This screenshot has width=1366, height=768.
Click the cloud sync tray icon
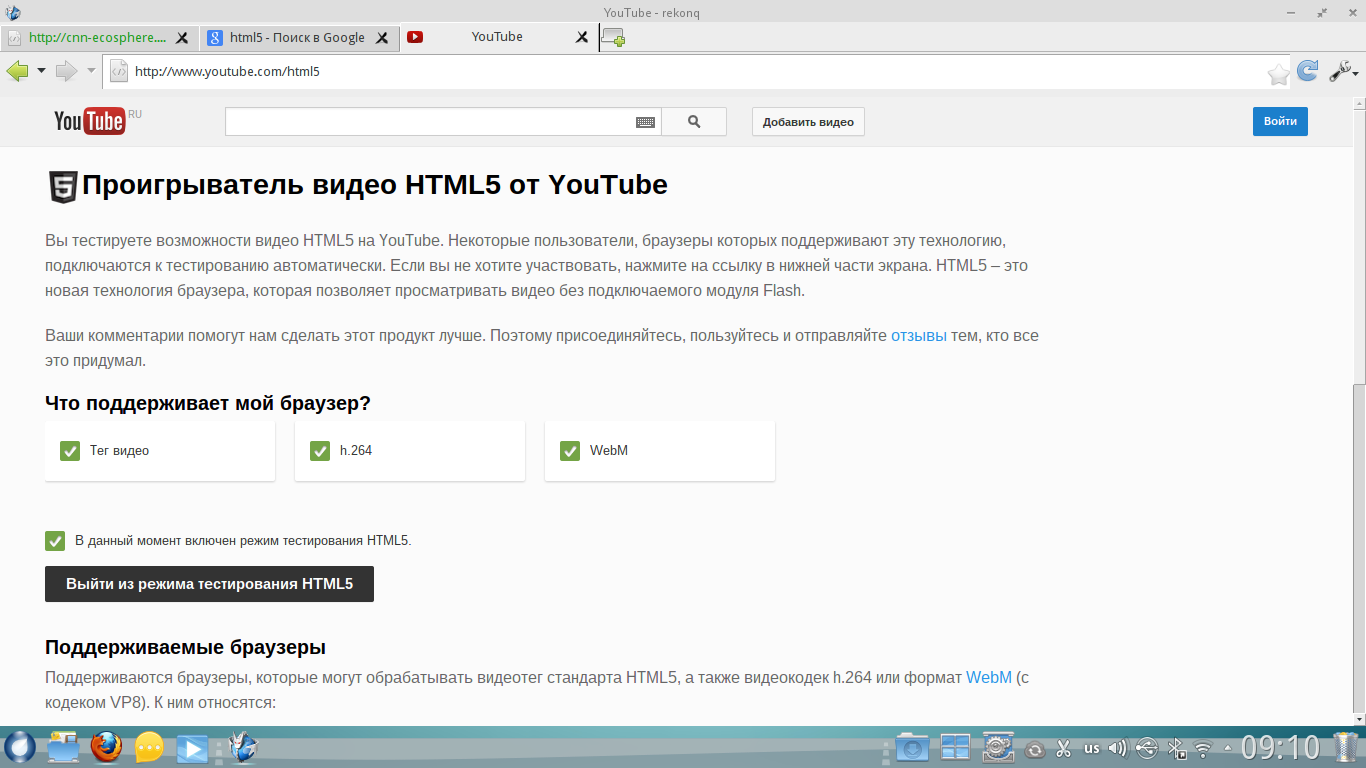(1035, 749)
